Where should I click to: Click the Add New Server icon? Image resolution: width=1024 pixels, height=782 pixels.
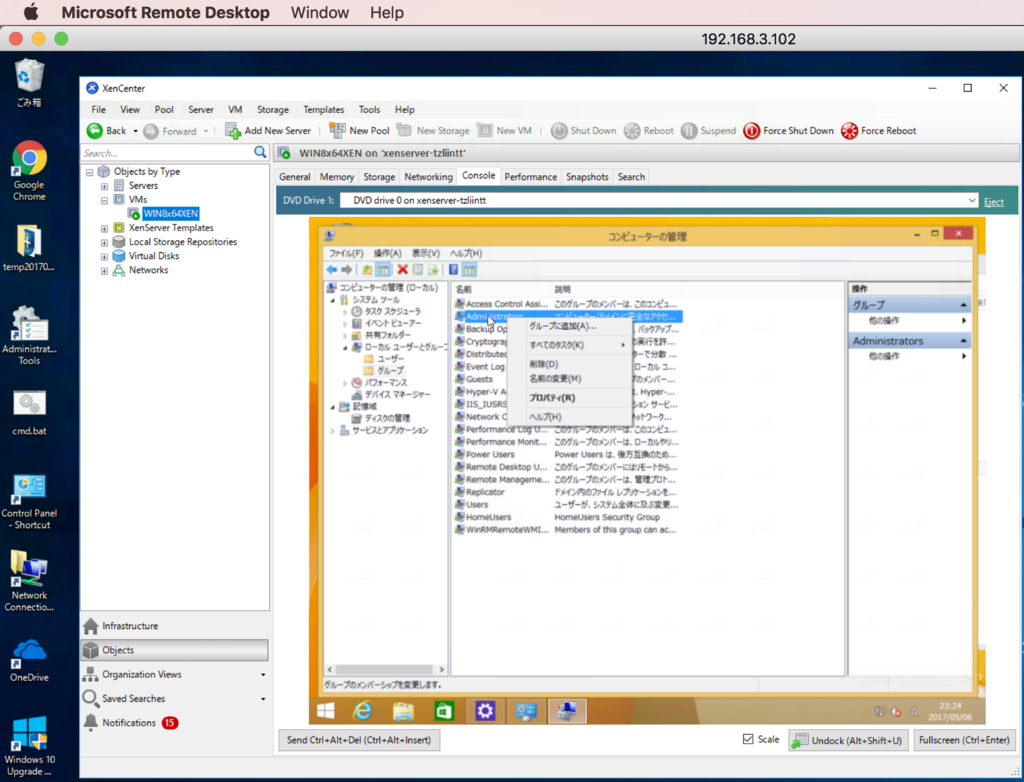point(233,131)
